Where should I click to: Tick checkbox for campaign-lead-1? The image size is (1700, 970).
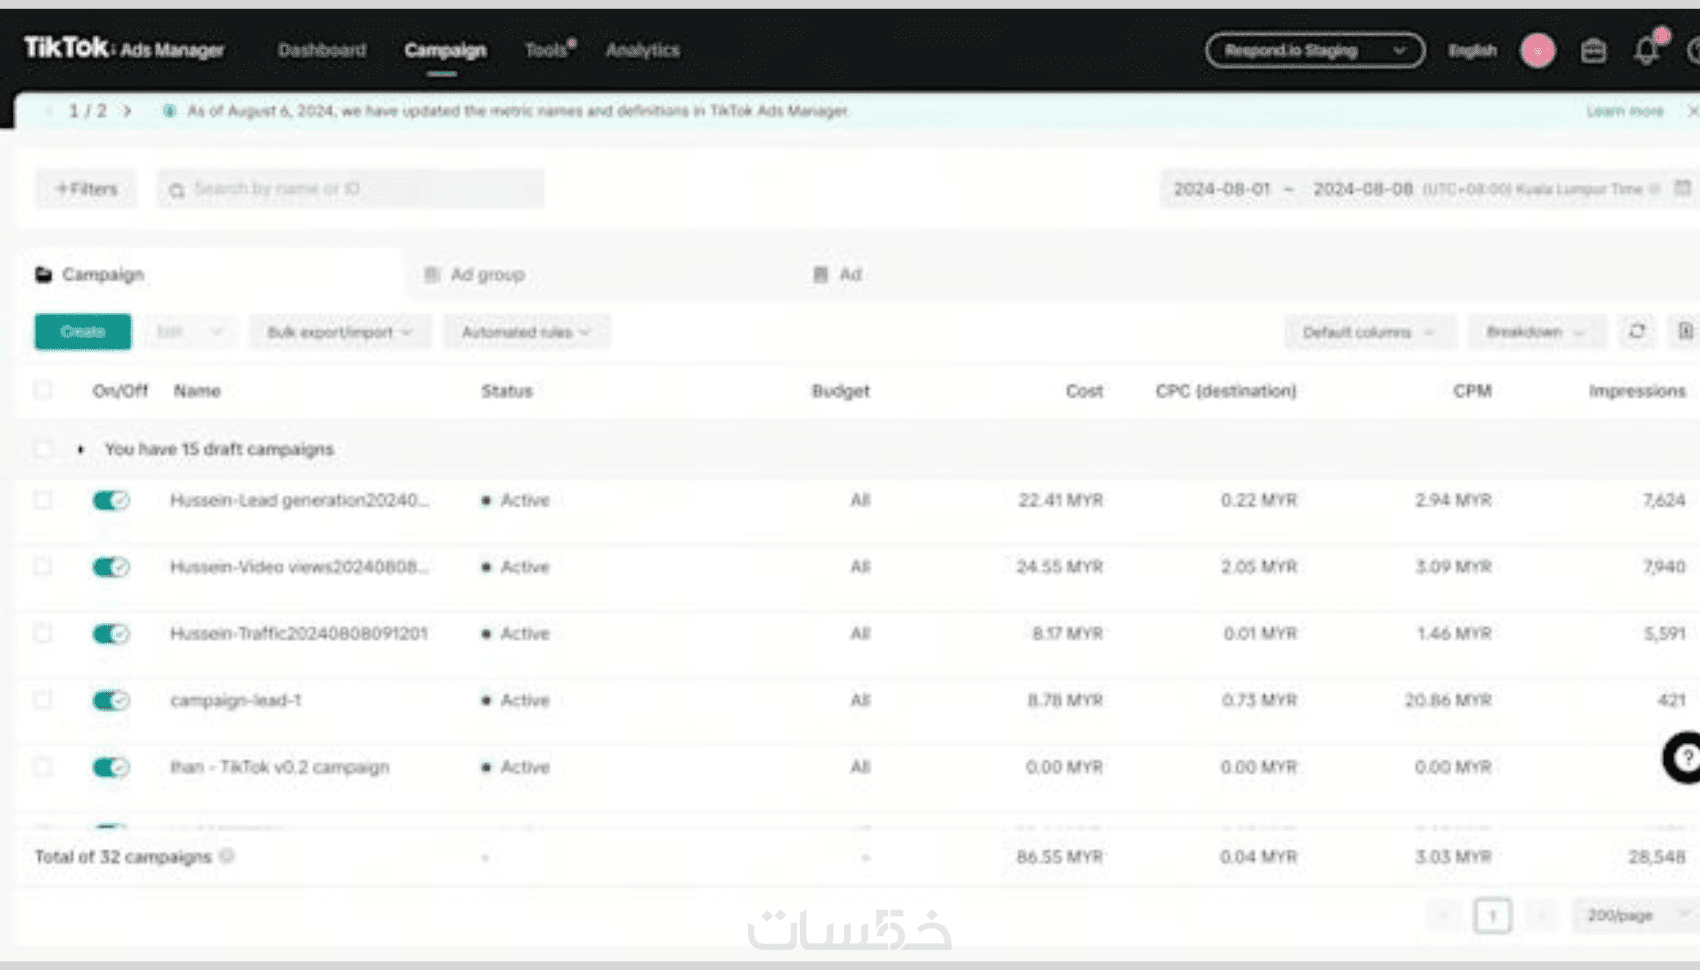[43, 700]
